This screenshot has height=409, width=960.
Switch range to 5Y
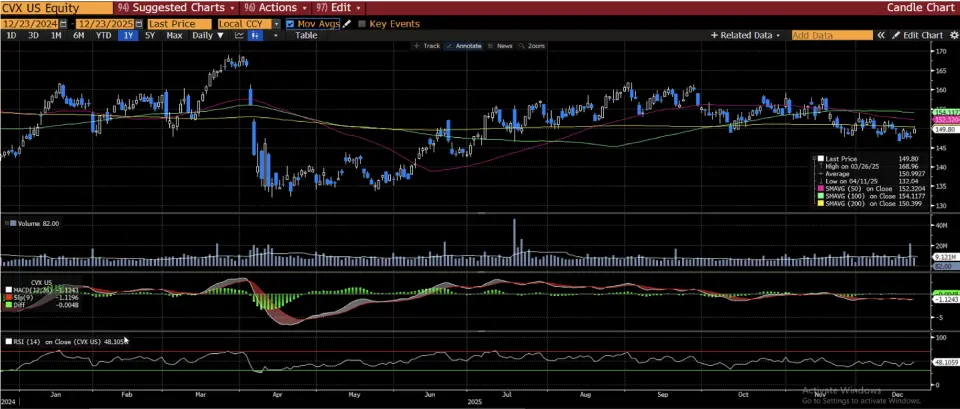coord(149,35)
